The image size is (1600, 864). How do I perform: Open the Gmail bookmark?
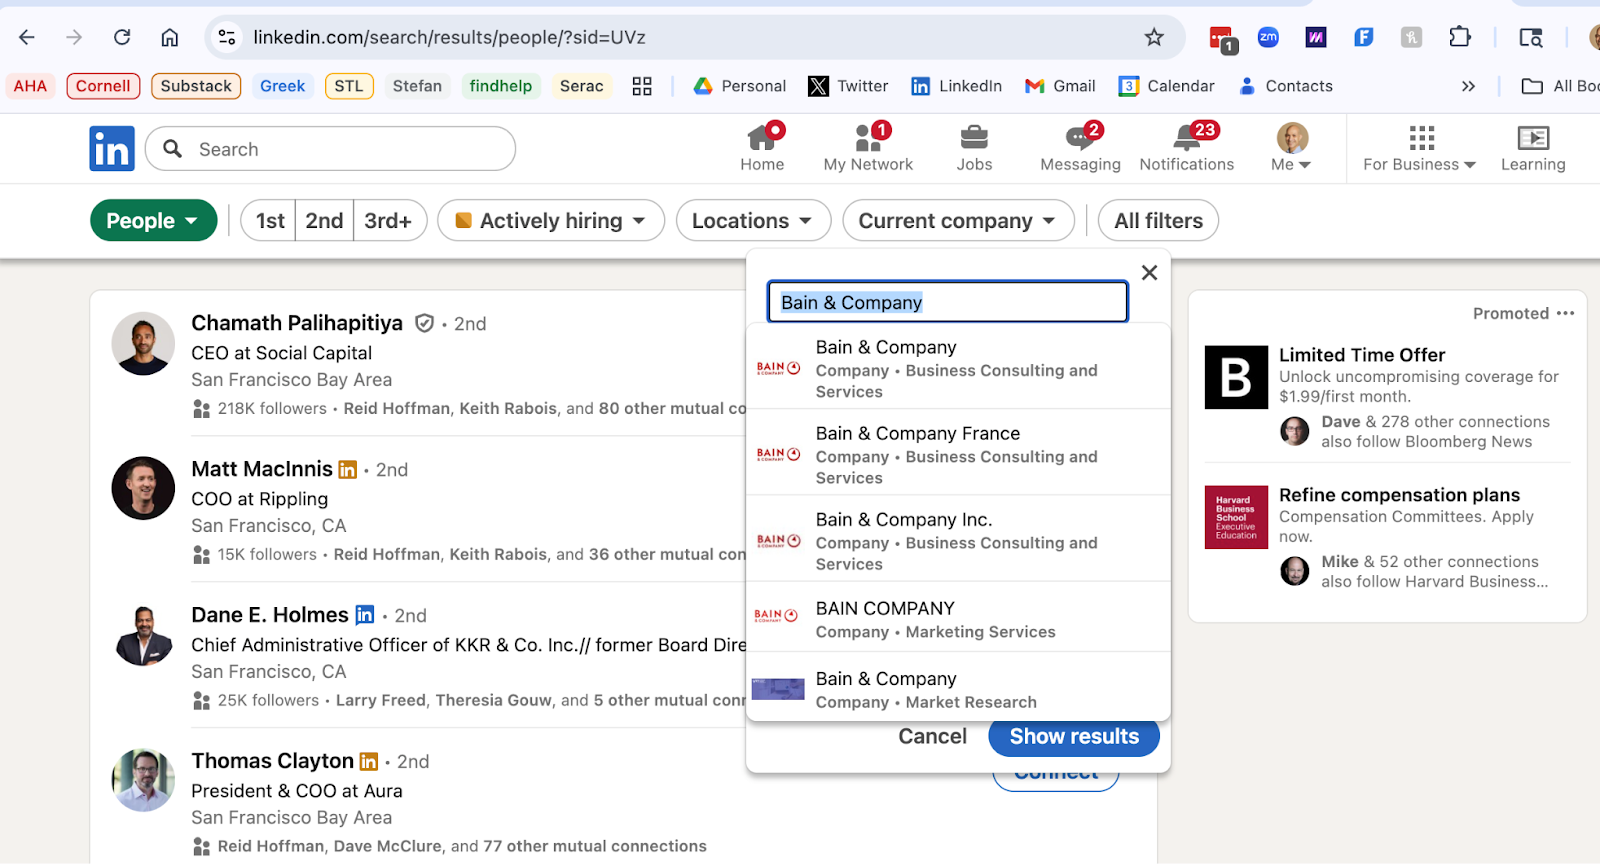click(1060, 86)
